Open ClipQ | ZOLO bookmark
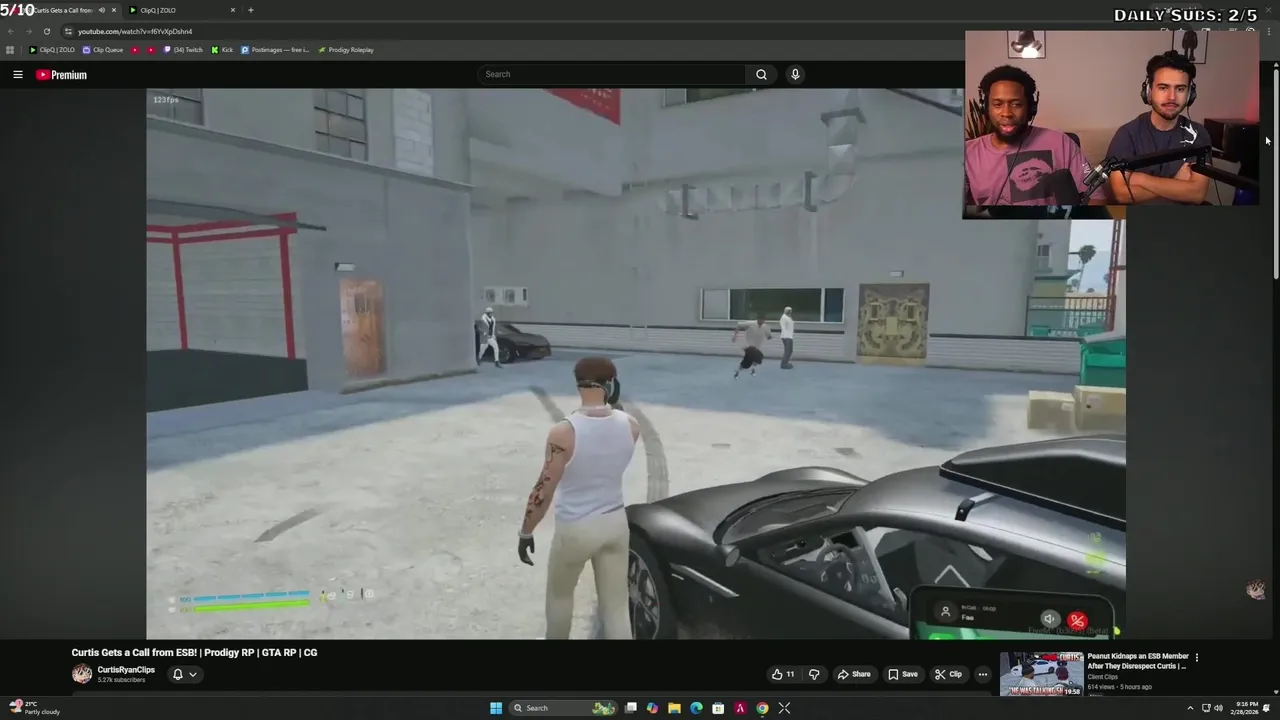This screenshot has width=1280, height=720. (x=52, y=50)
